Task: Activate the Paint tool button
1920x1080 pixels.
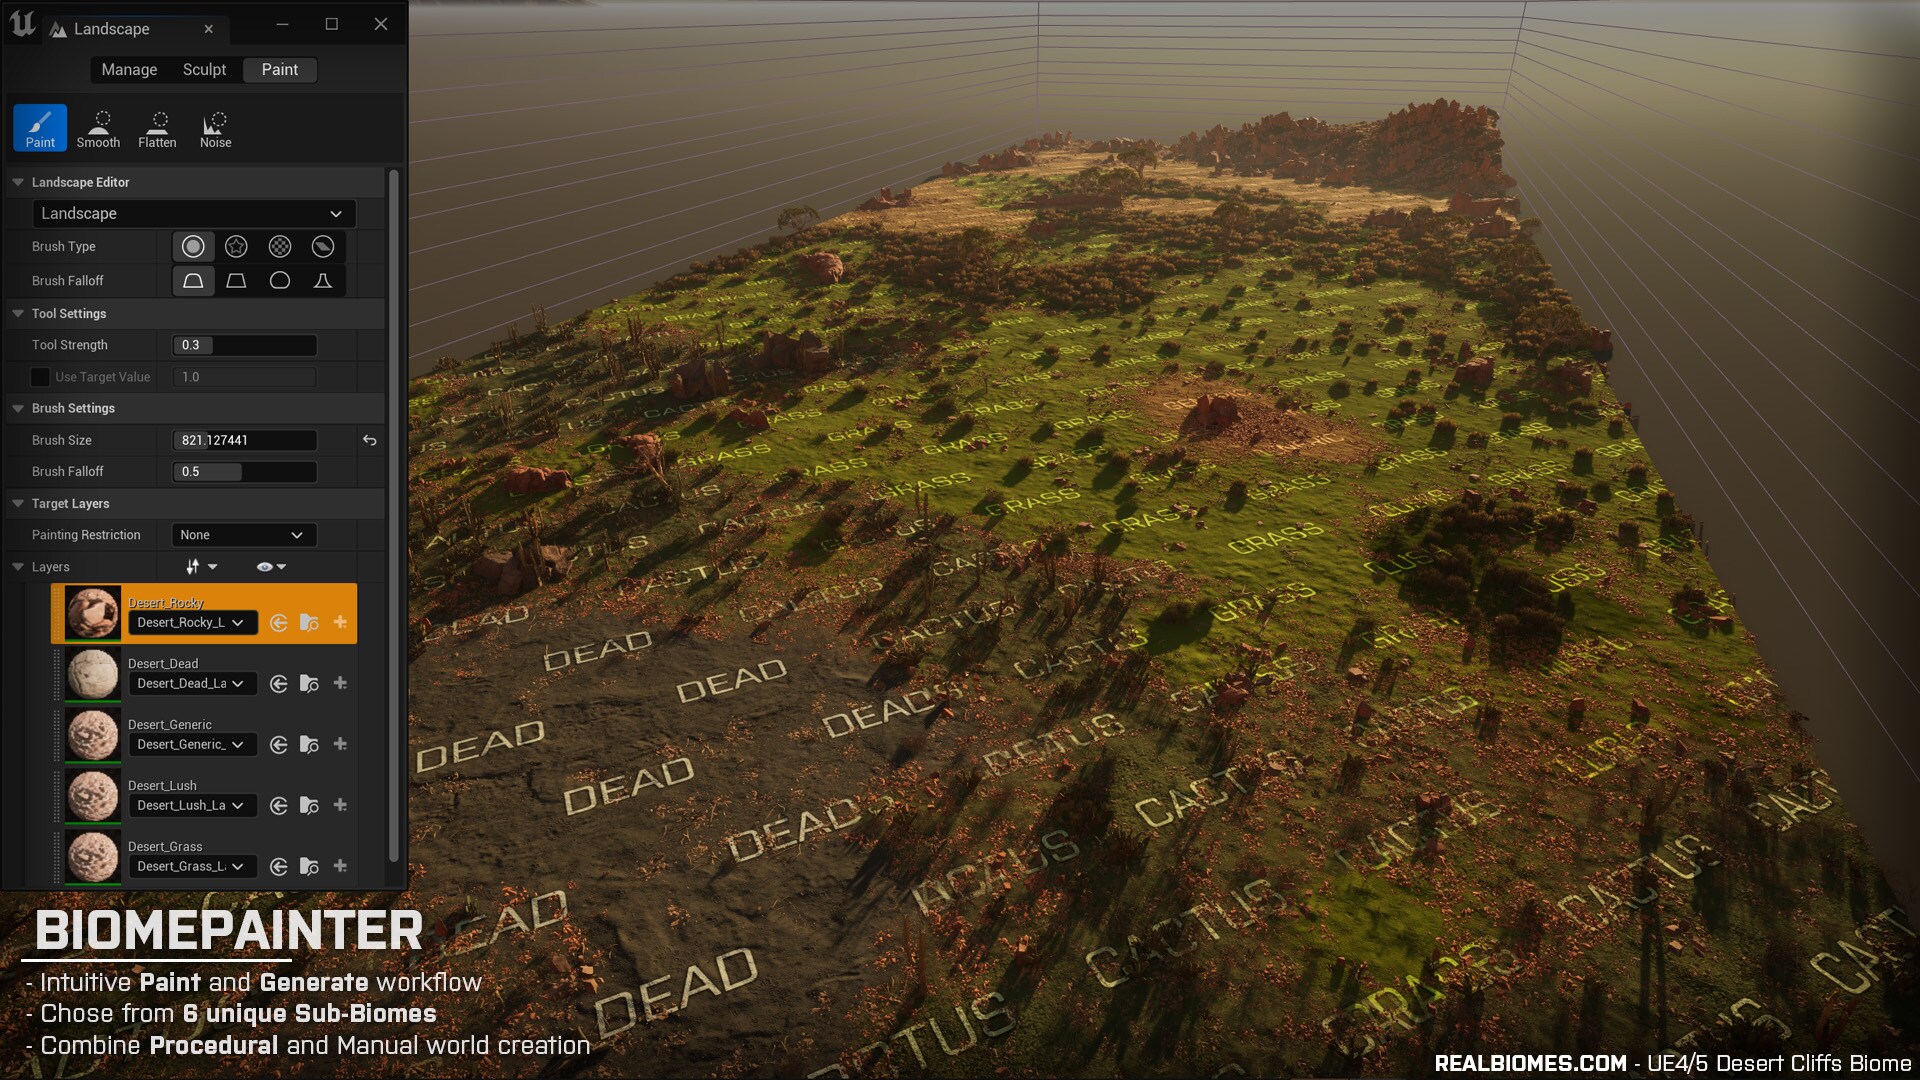Action: click(x=39, y=127)
